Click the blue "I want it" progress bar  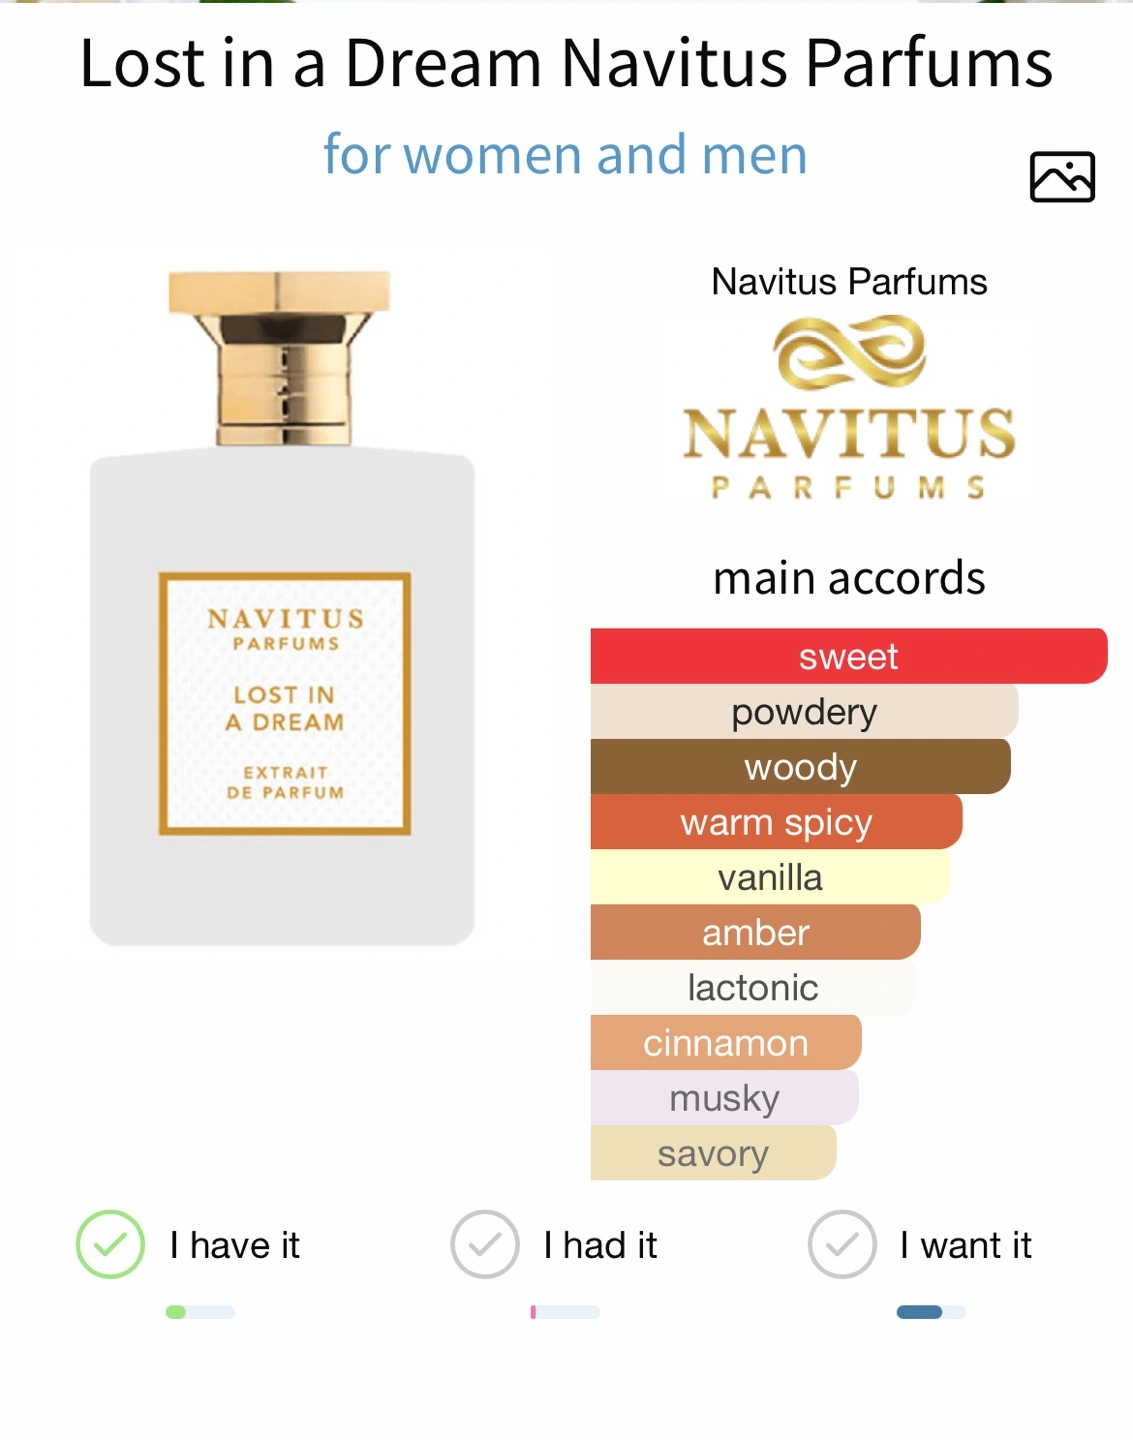click(x=931, y=1312)
